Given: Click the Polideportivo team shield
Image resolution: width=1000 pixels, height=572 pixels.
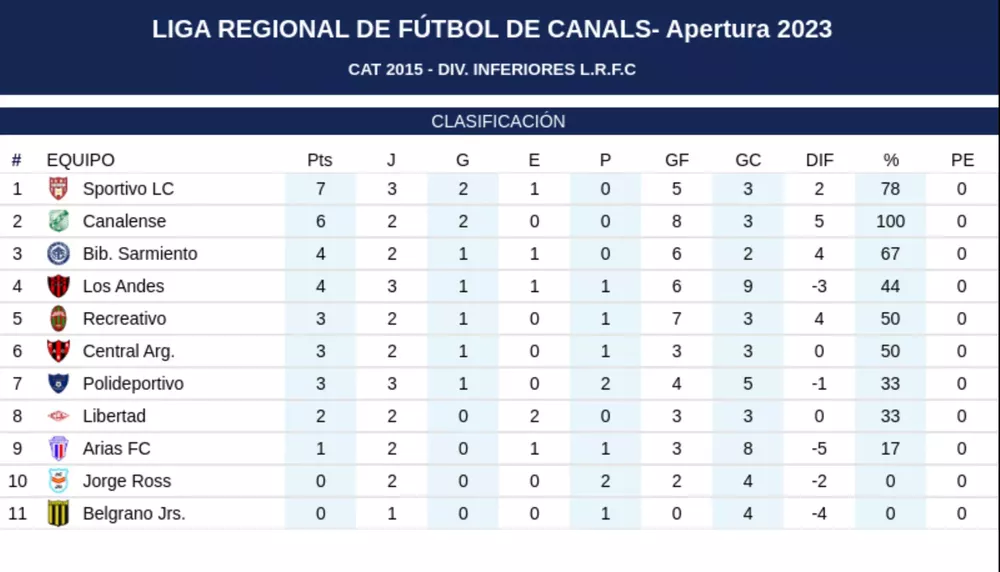Looking at the screenshot, I should pos(58,383).
